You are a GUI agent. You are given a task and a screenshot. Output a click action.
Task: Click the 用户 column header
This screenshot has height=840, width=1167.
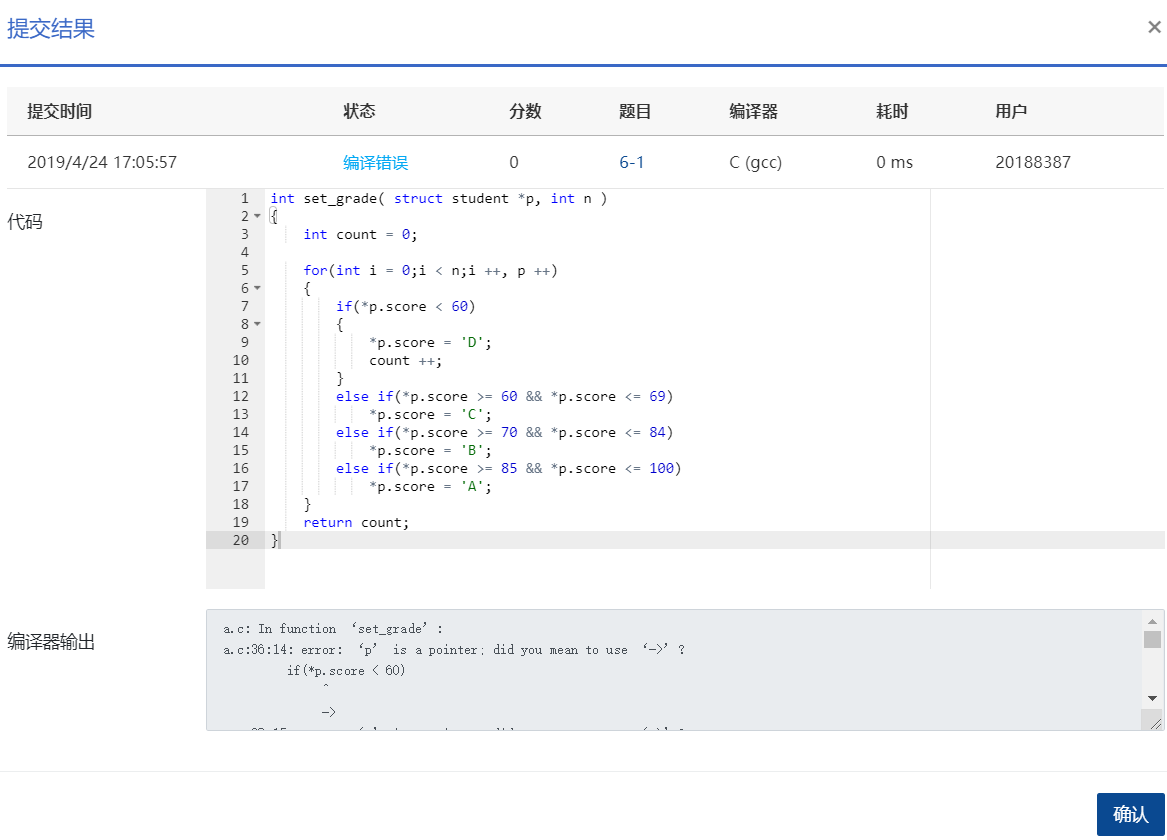pos(1011,112)
